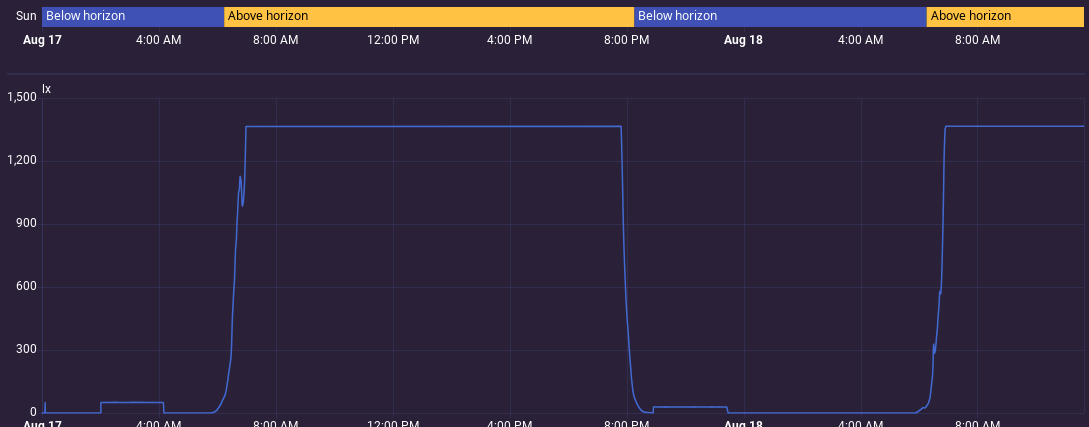The image size is (1089, 427).
Task: Click the lx unit label above the chart
Action: (x=47, y=89)
